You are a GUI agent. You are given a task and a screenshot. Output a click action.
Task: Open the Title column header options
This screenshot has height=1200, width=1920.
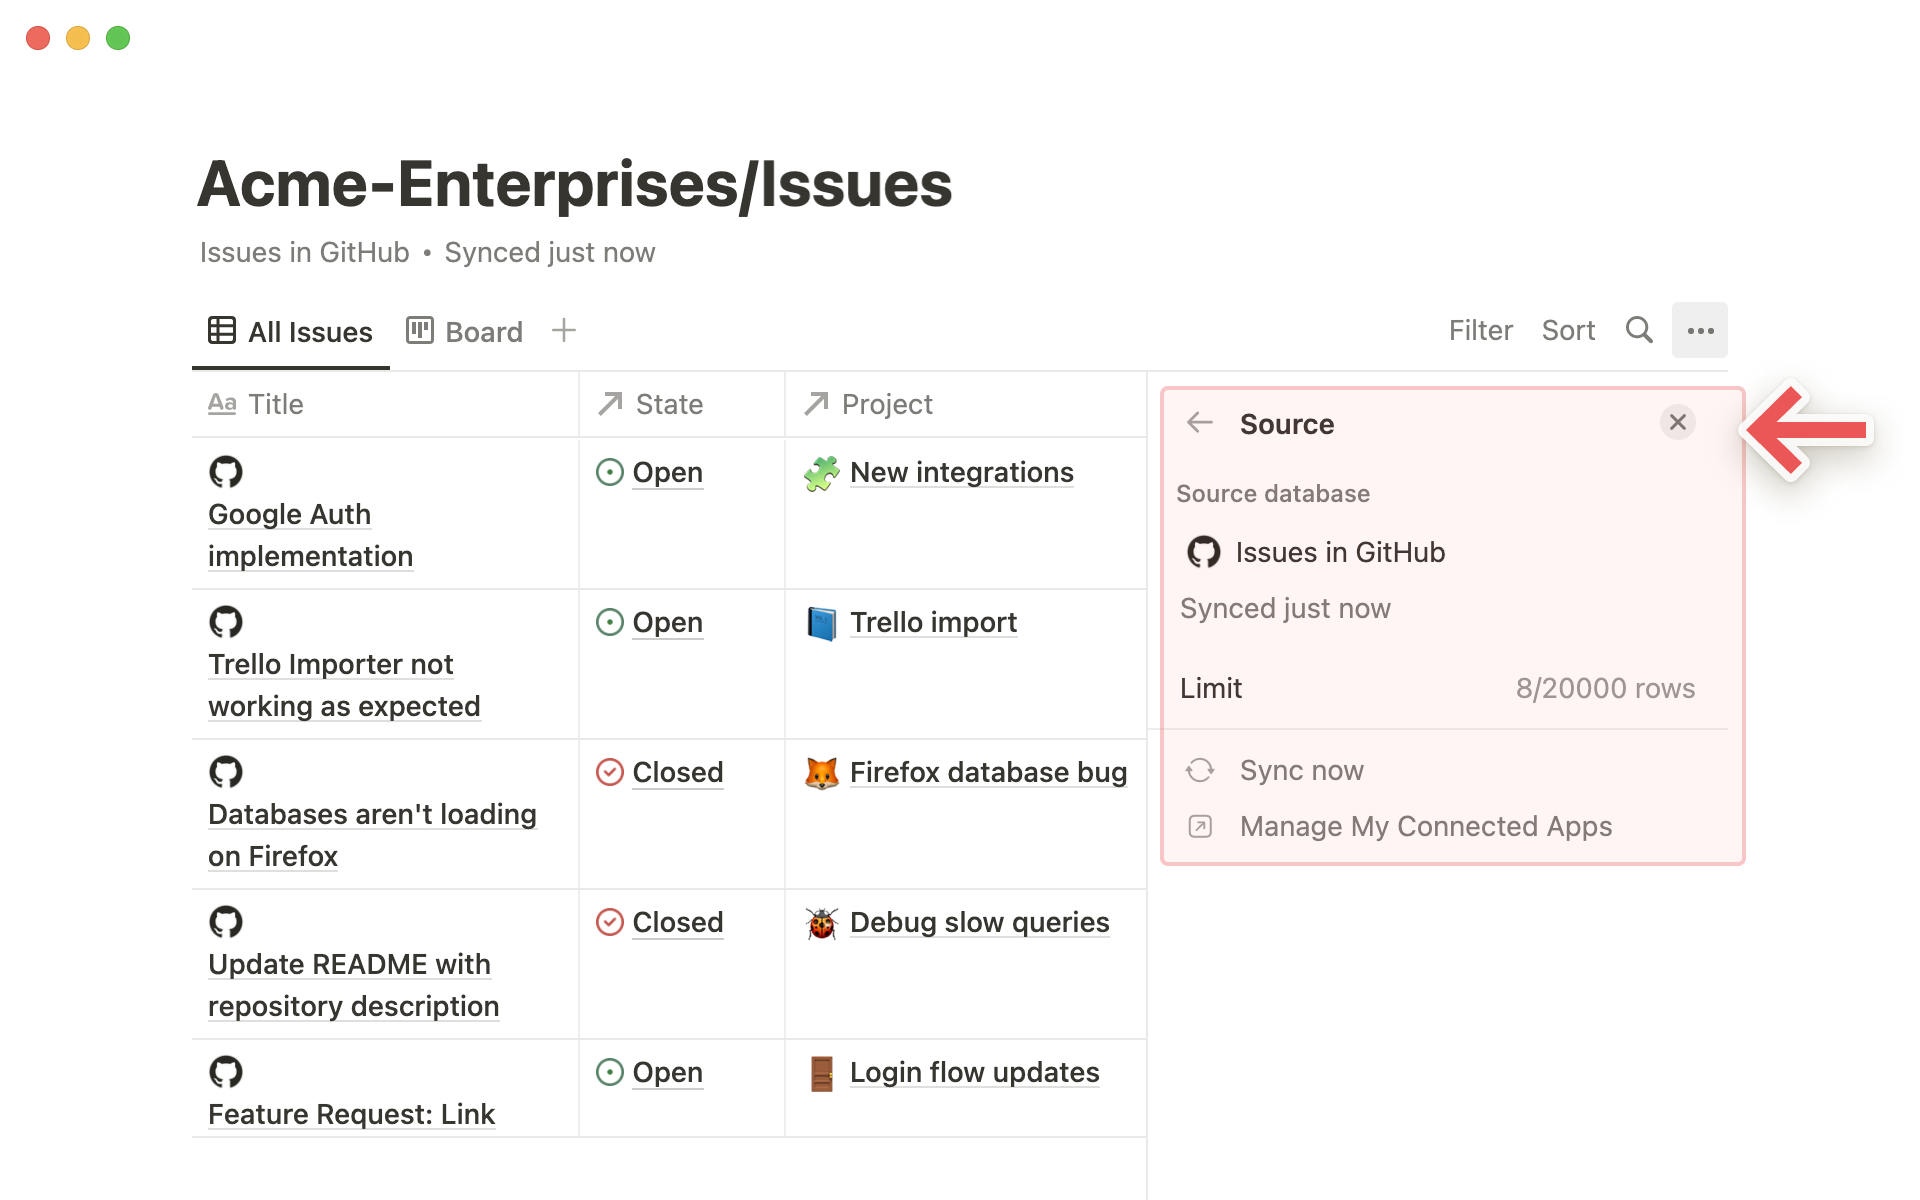tap(275, 404)
